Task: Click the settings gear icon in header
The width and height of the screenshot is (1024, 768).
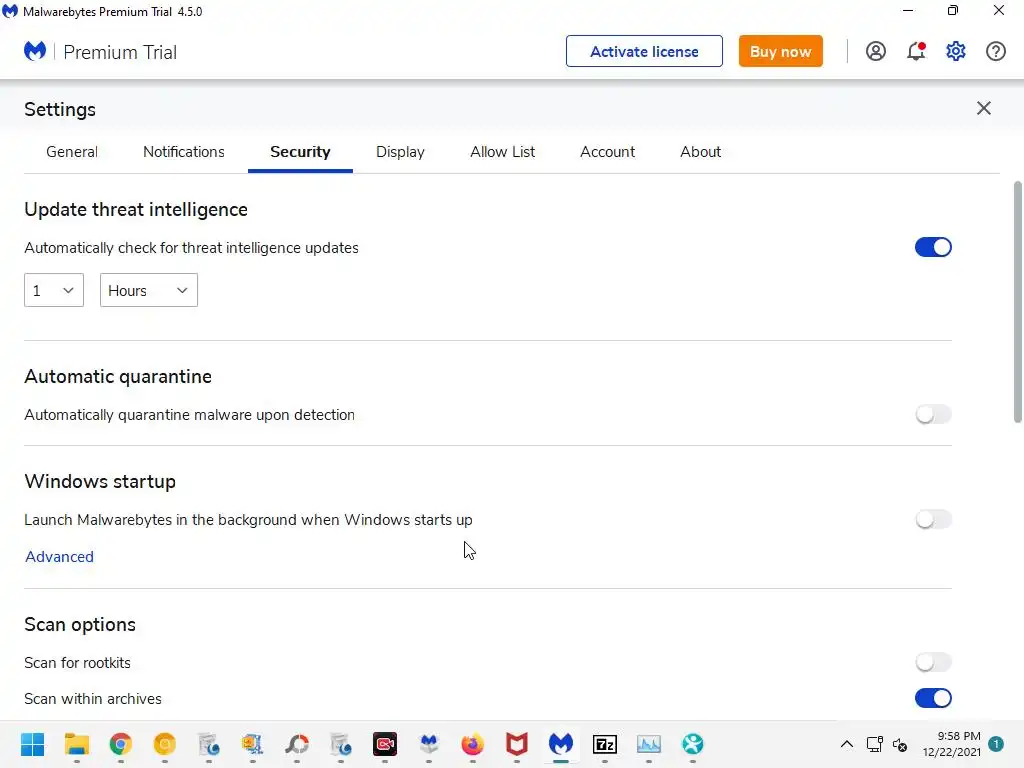Action: (x=955, y=51)
